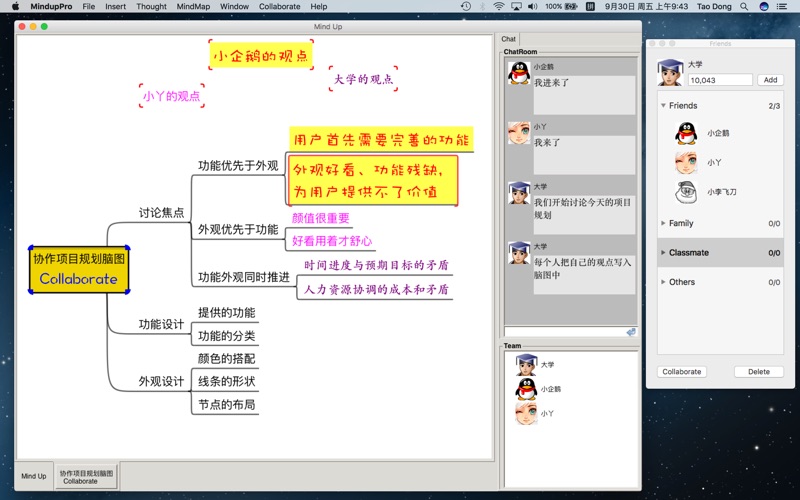Click the friend ID field showing 10,043
800x500 pixels.
tap(720, 80)
